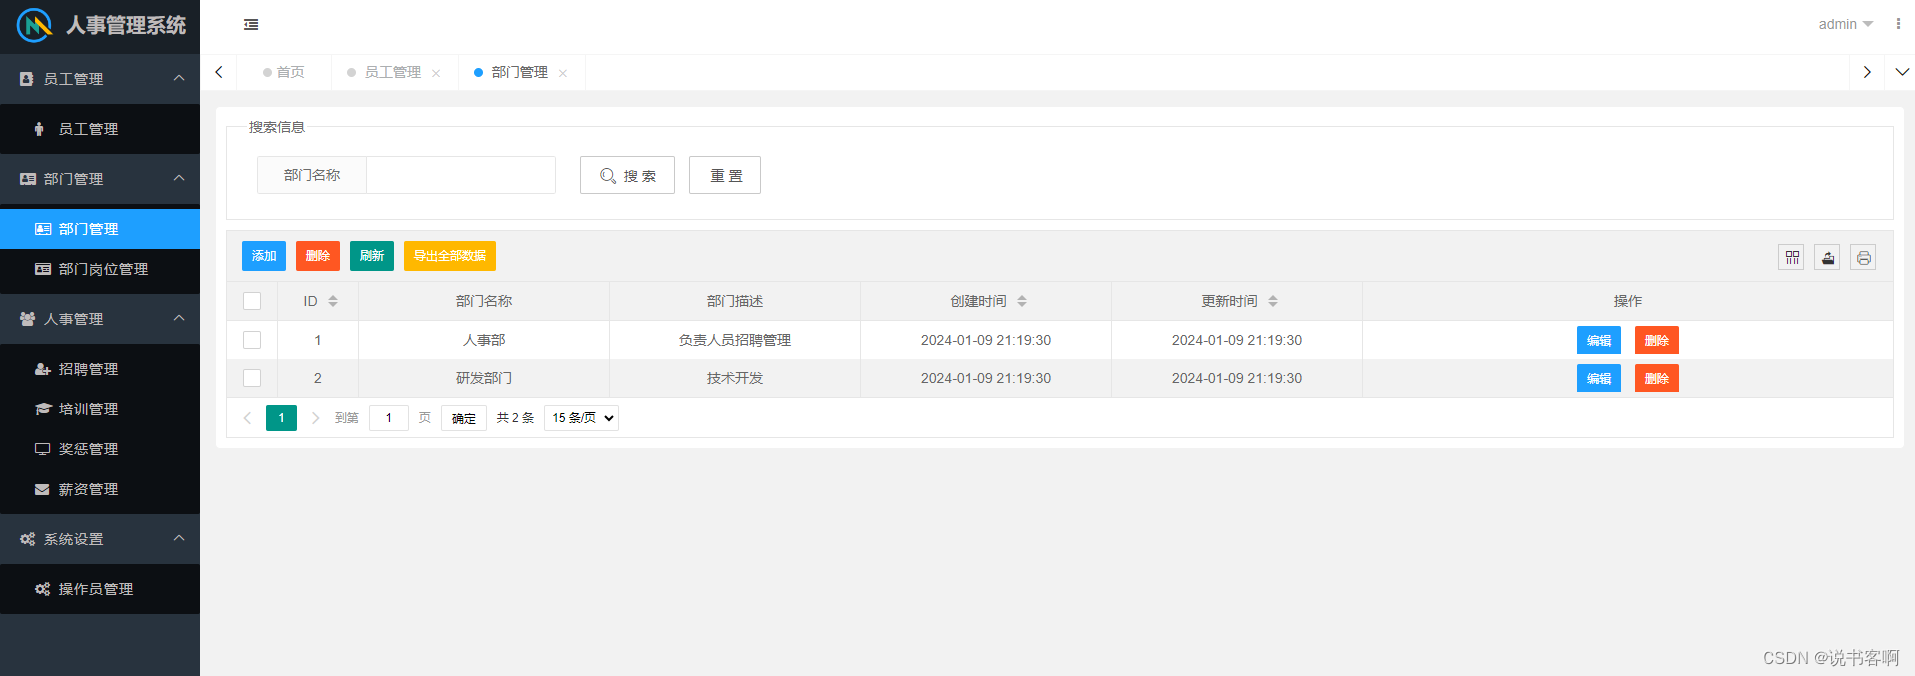Open 部门岗位管理 in sidebar
This screenshot has height=676, width=1915.
click(x=100, y=269)
